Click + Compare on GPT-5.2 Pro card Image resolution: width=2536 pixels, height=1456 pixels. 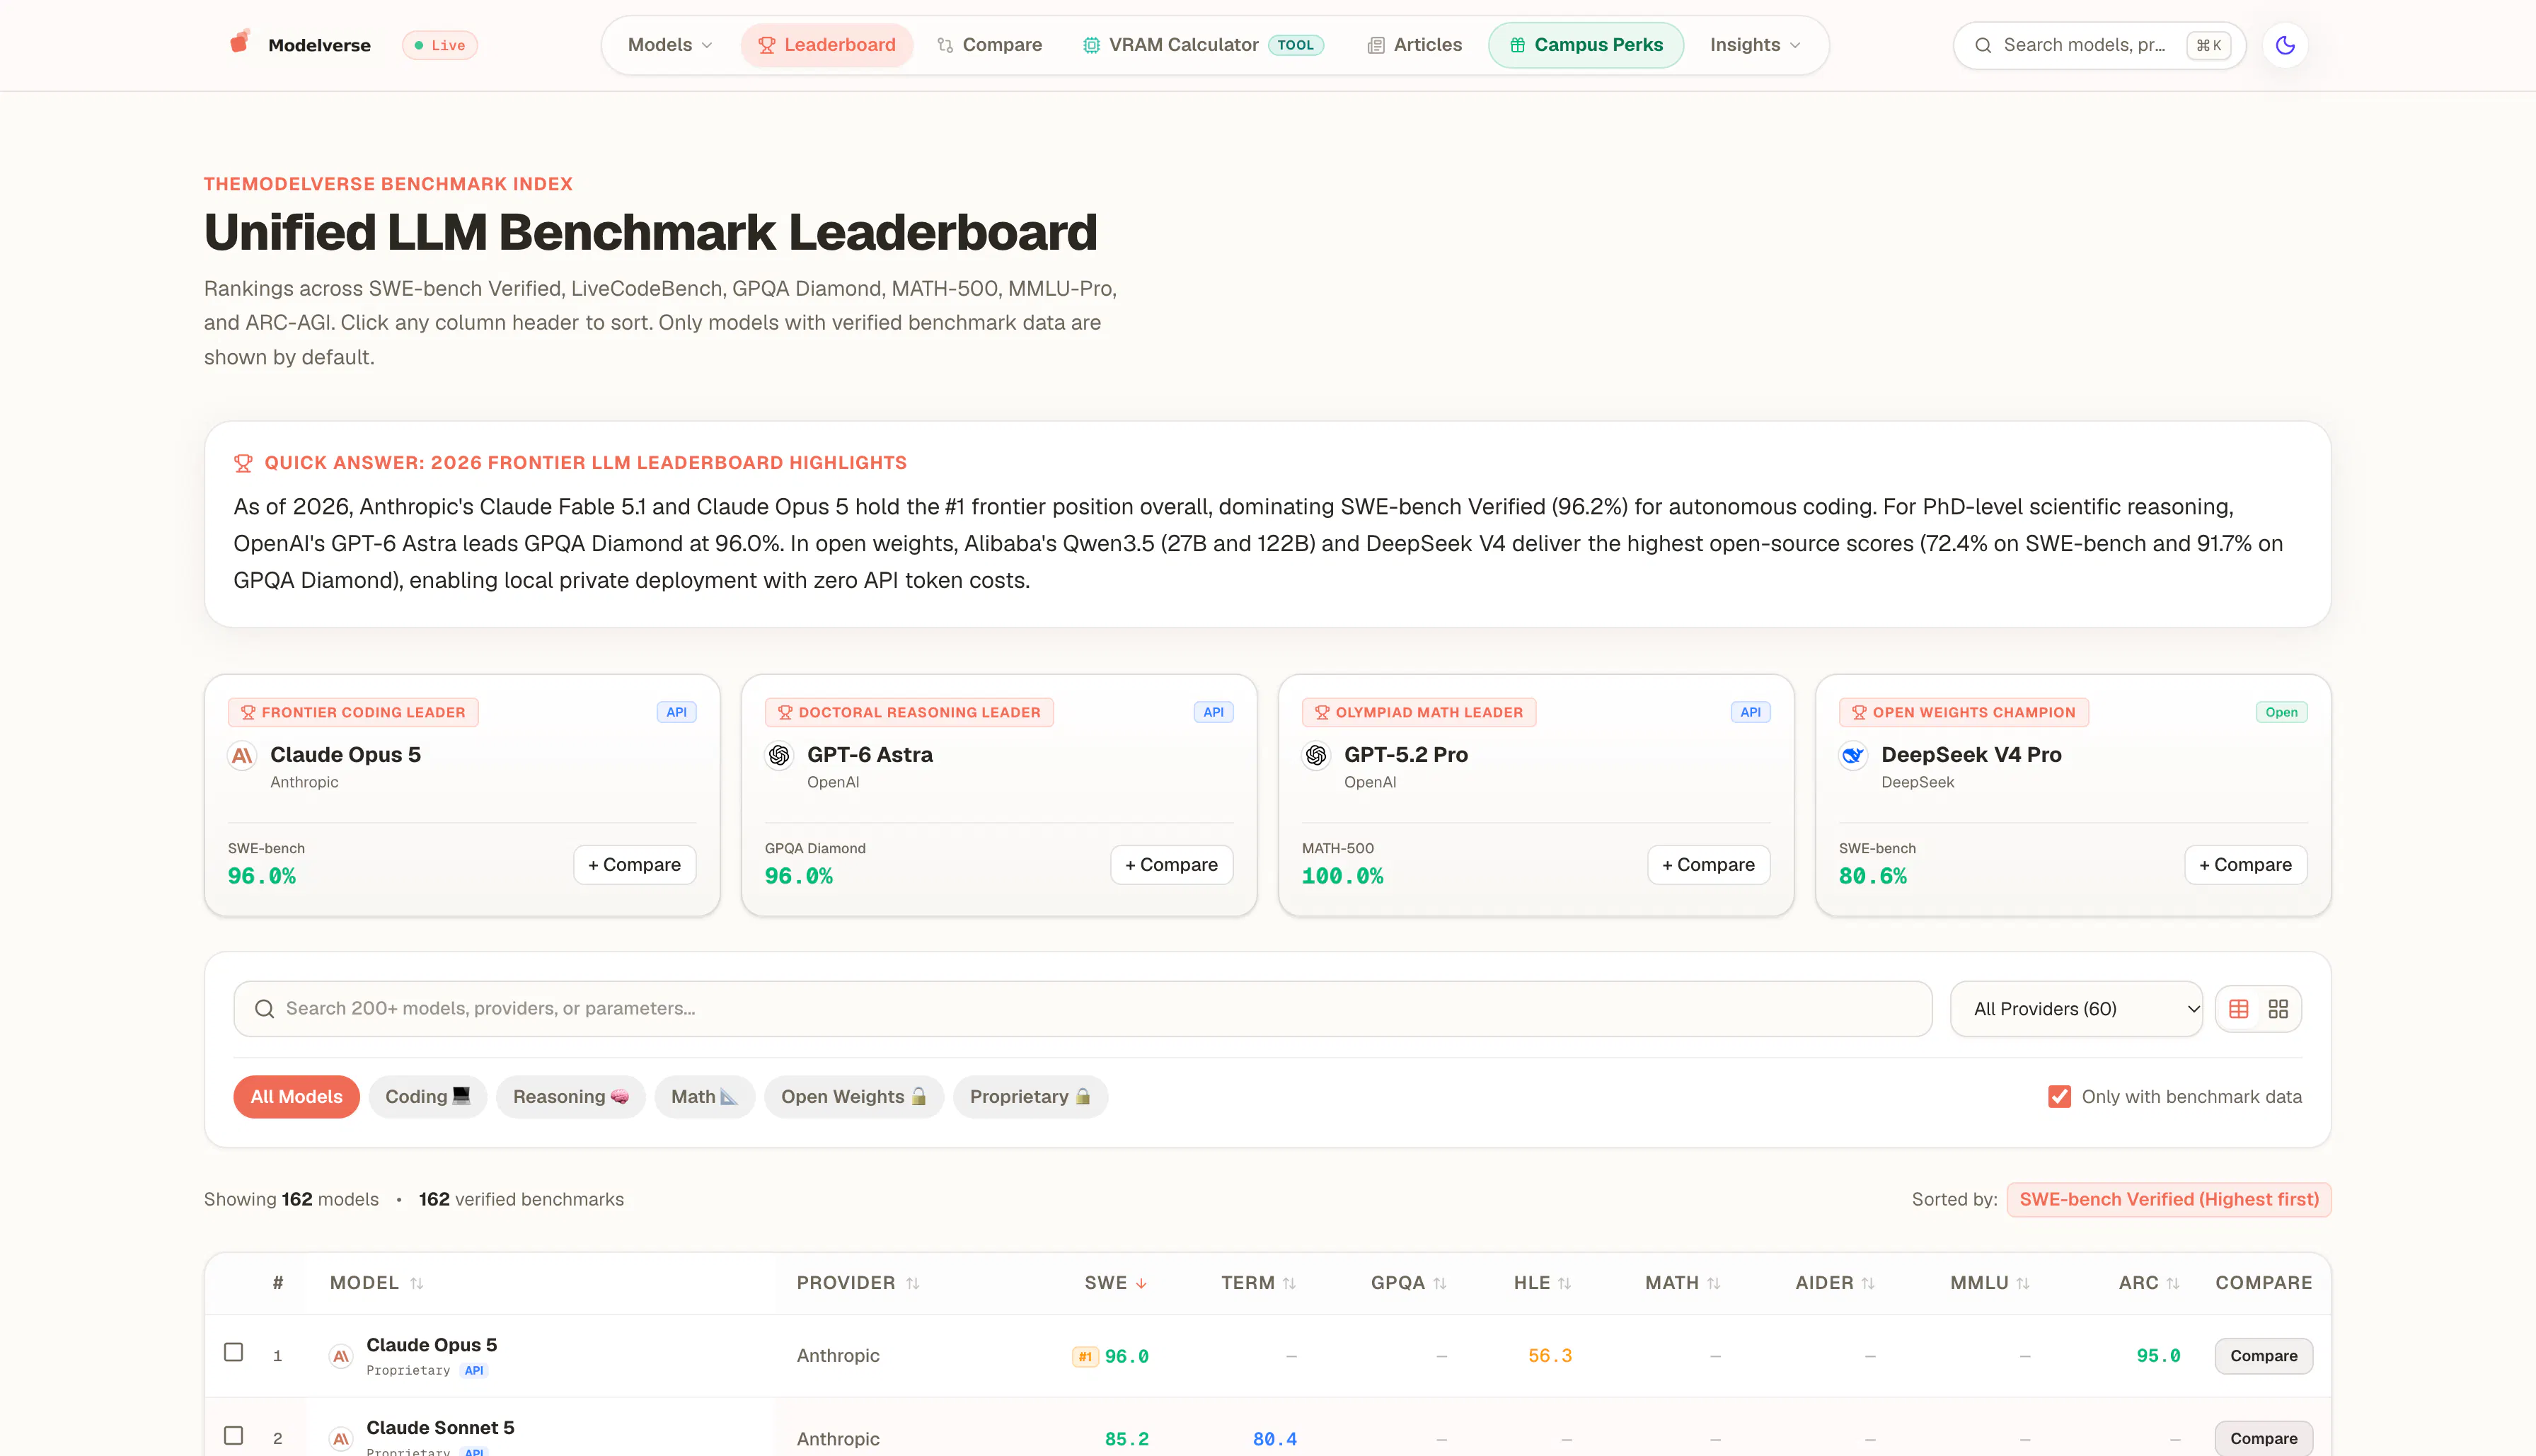coord(1709,865)
